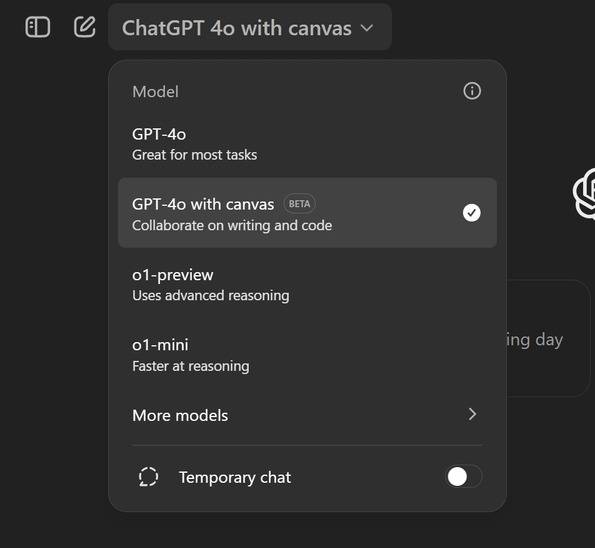
Task: Collapse the ChatGPT 4o with canvas selector
Action: point(250,28)
